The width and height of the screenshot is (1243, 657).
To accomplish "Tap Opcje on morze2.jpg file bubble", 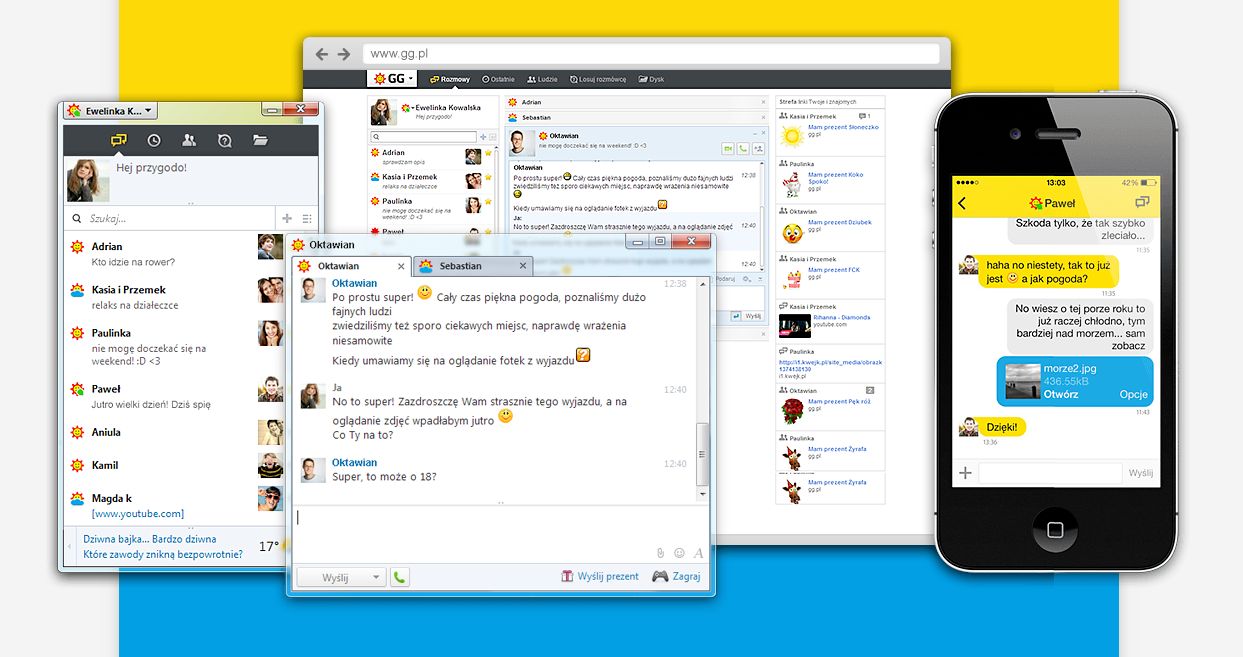I will [1133, 394].
